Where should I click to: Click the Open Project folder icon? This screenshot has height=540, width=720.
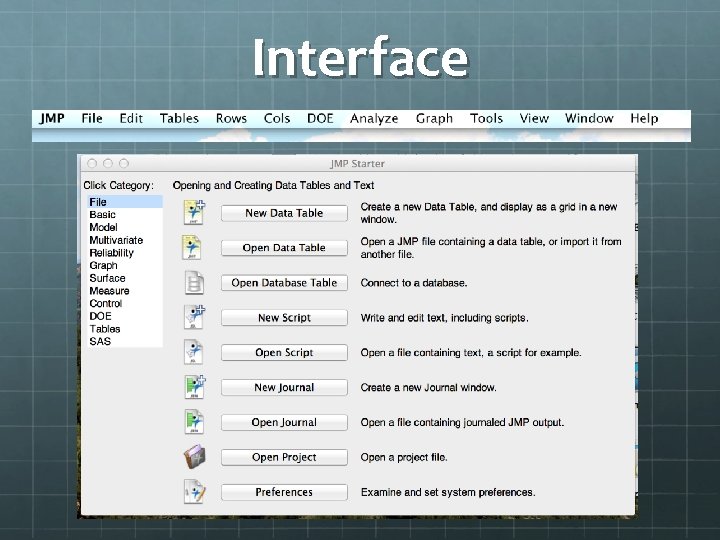(x=195, y=457)
